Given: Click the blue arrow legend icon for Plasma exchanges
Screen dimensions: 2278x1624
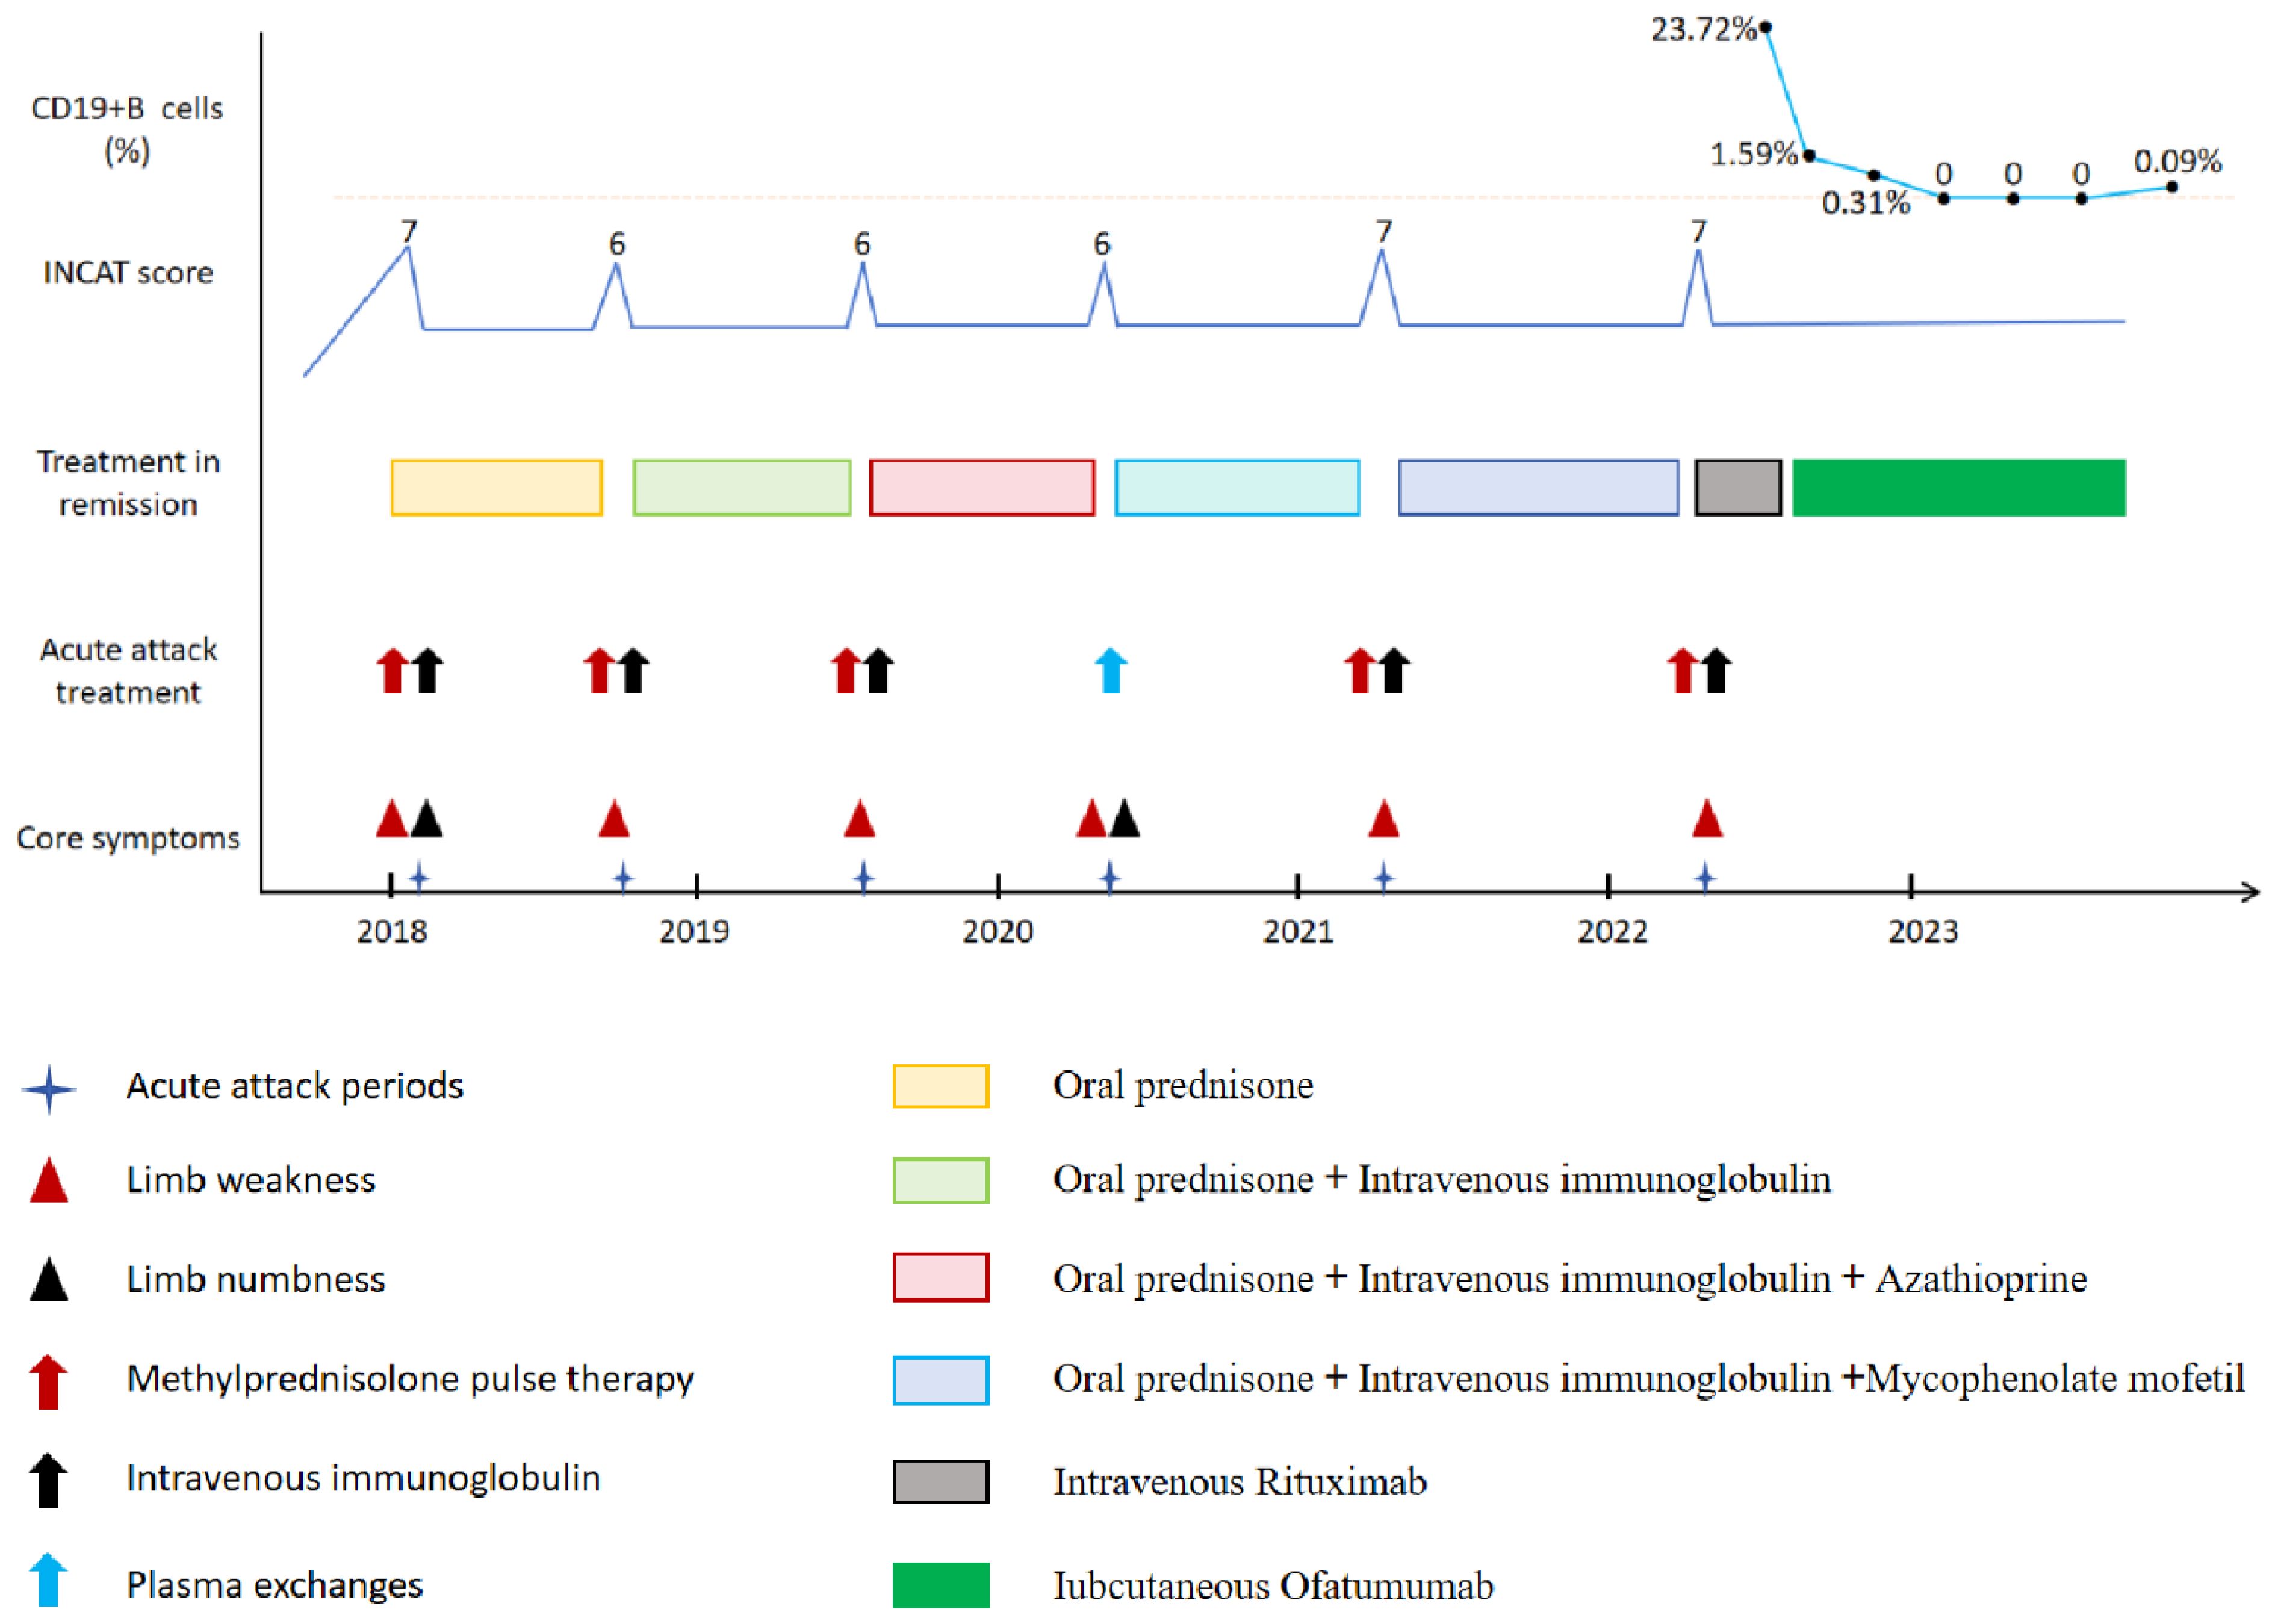Looking at the screenshot, I should click(48, 1580).
